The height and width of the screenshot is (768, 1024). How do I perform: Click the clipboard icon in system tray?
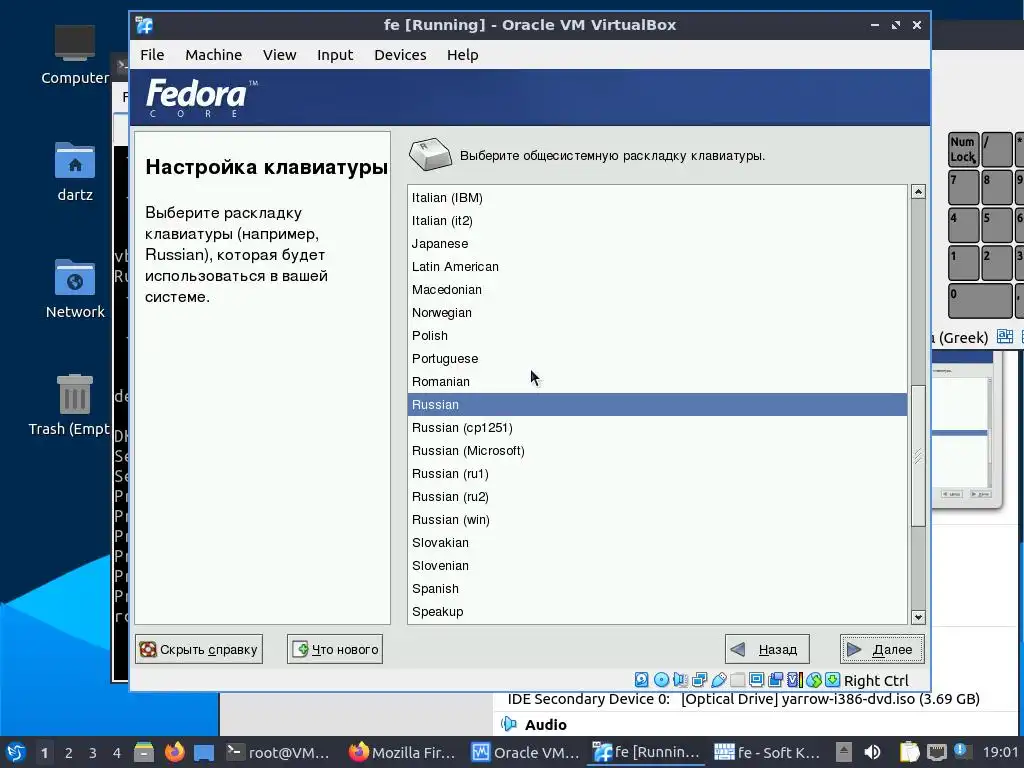pos(909,752)
